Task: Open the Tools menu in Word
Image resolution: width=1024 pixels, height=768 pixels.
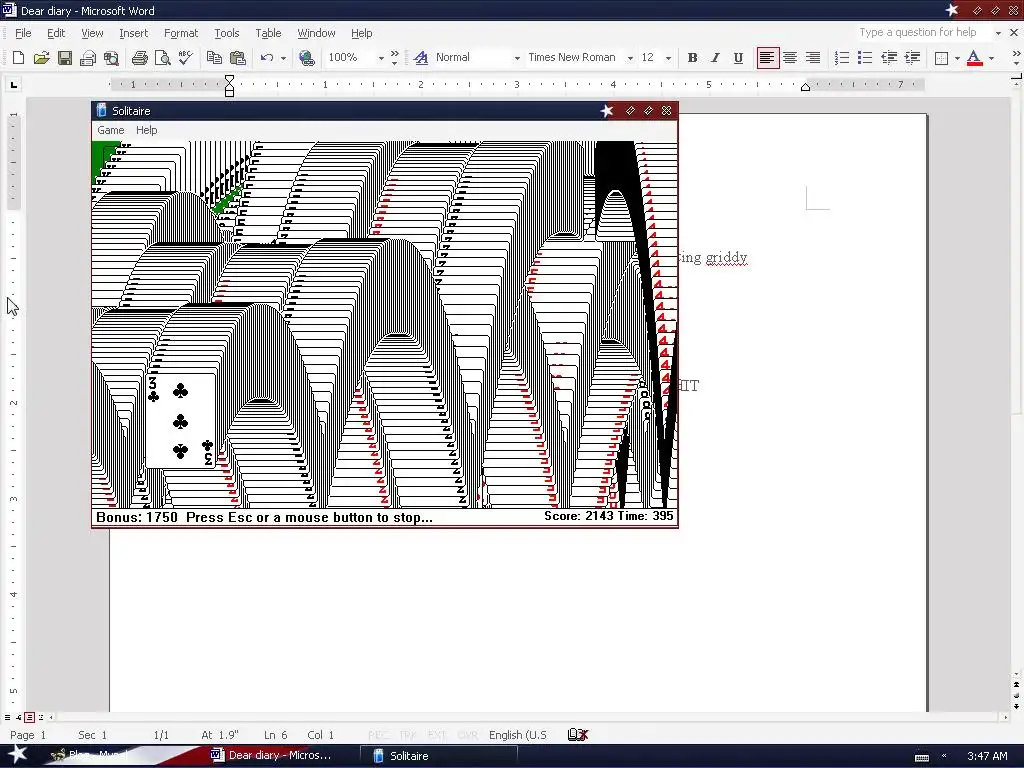Action: pyautogui.click(x=227, y=33)
